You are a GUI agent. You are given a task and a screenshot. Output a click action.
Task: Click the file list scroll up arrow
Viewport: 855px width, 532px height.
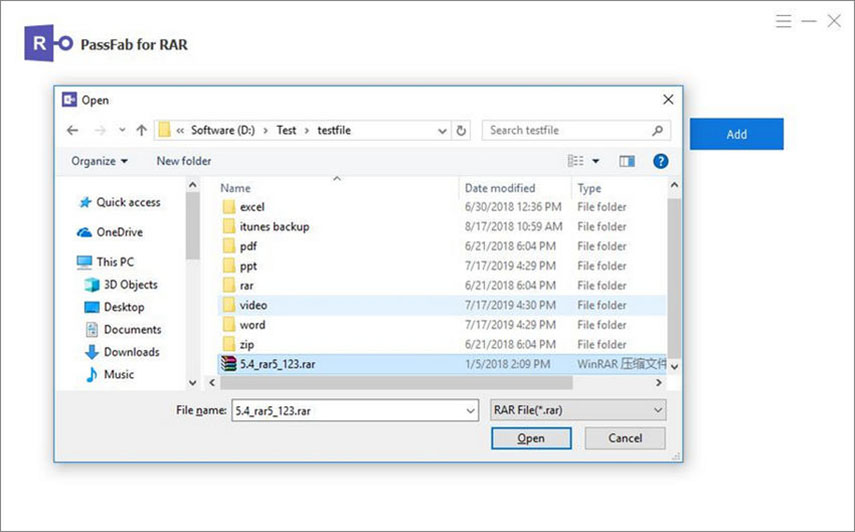click(x=674, y=185)
